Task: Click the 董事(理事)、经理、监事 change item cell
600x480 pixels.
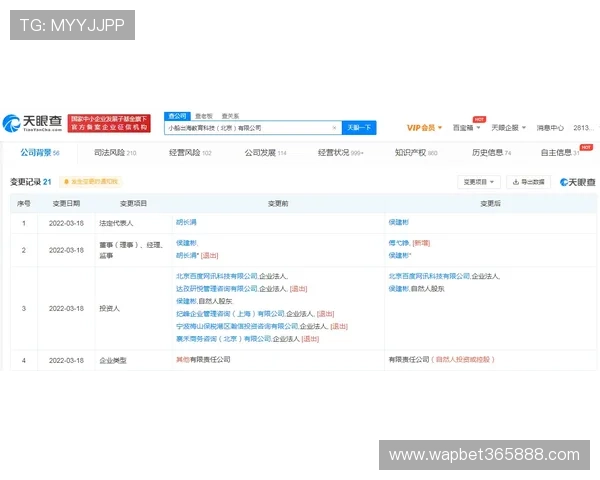Action: point(131,250)
